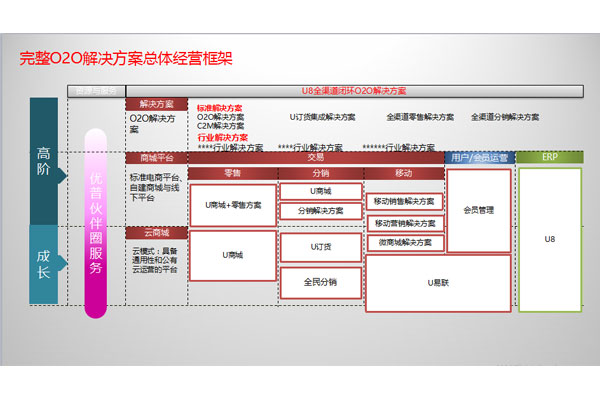Select the 分销解决方案 box

point(321,211)
